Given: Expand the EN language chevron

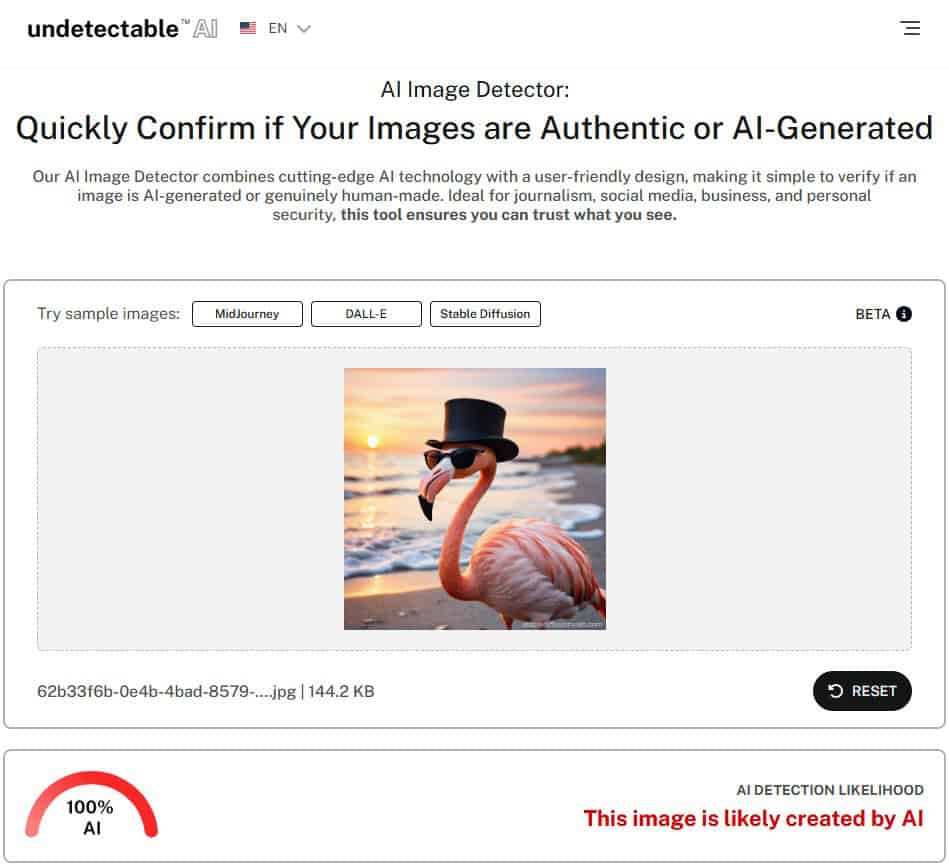Looking at the screenshot, I should tap(304, 28).
